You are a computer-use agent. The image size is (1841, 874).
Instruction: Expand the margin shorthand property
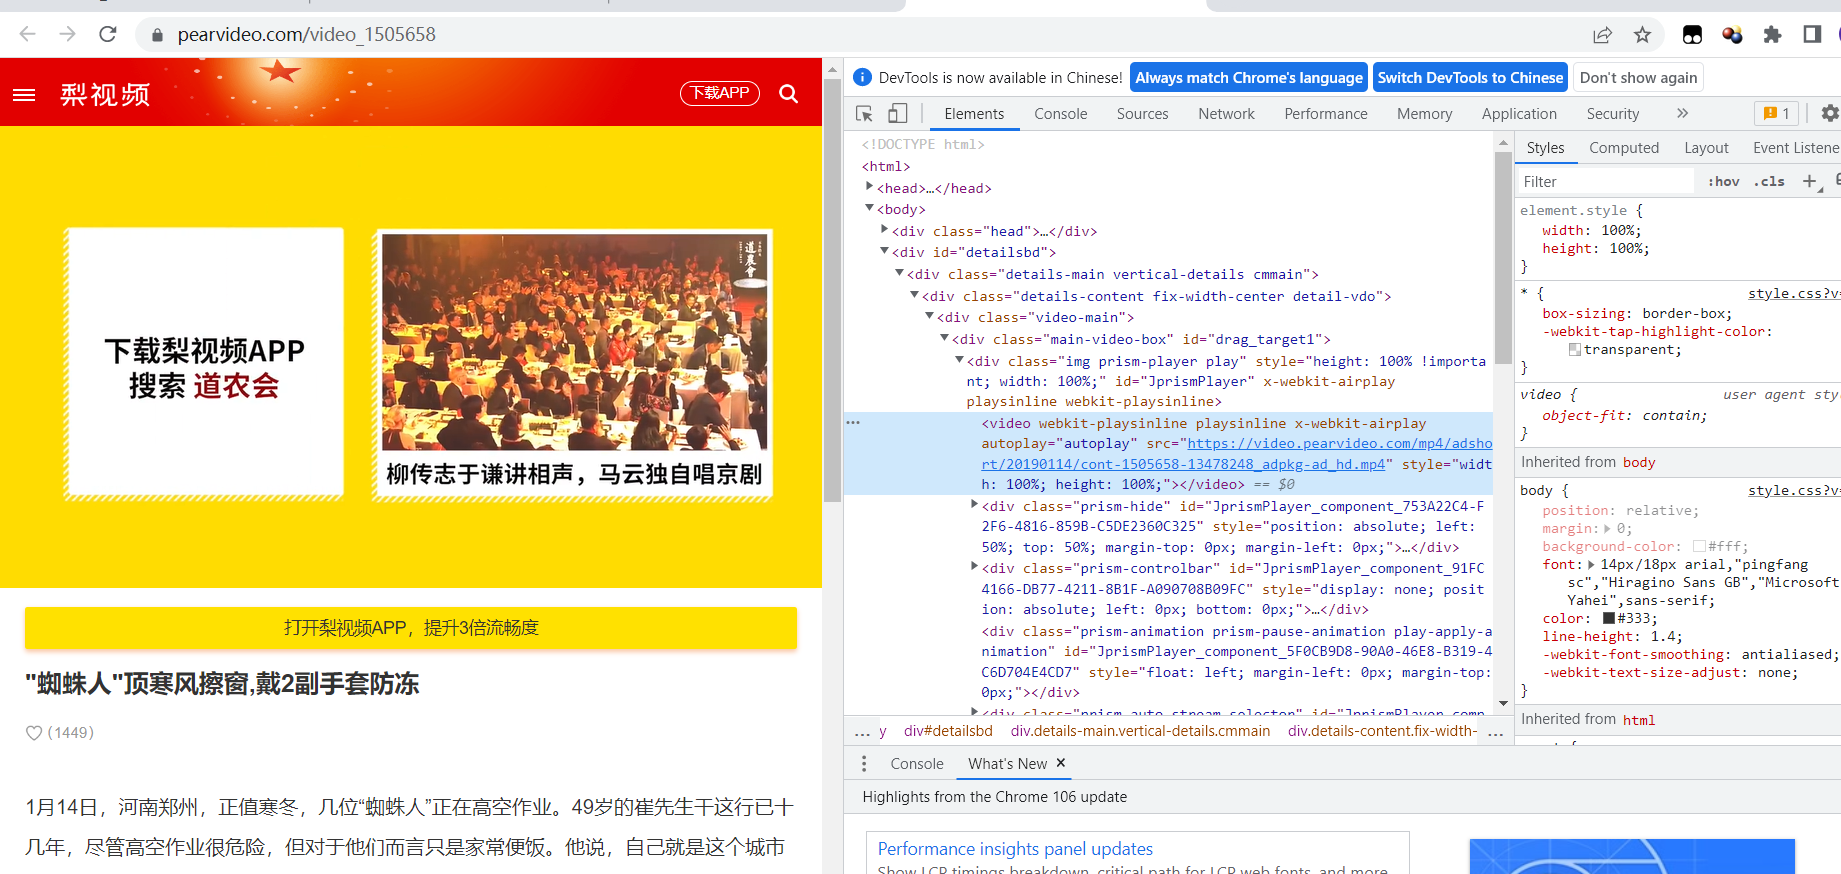(x=1607, y=529)
